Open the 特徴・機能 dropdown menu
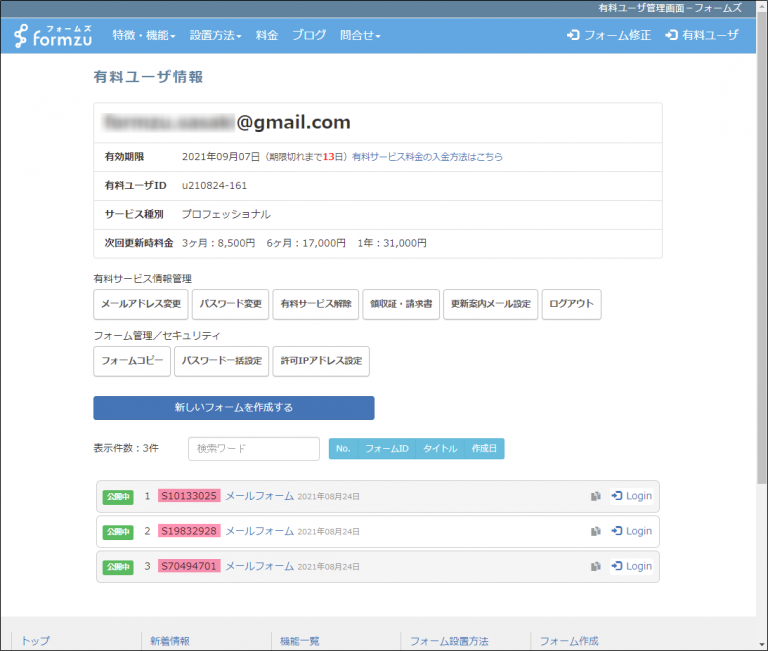The height and width of the screenshot is (651, 768). click(x=144, y=35)
